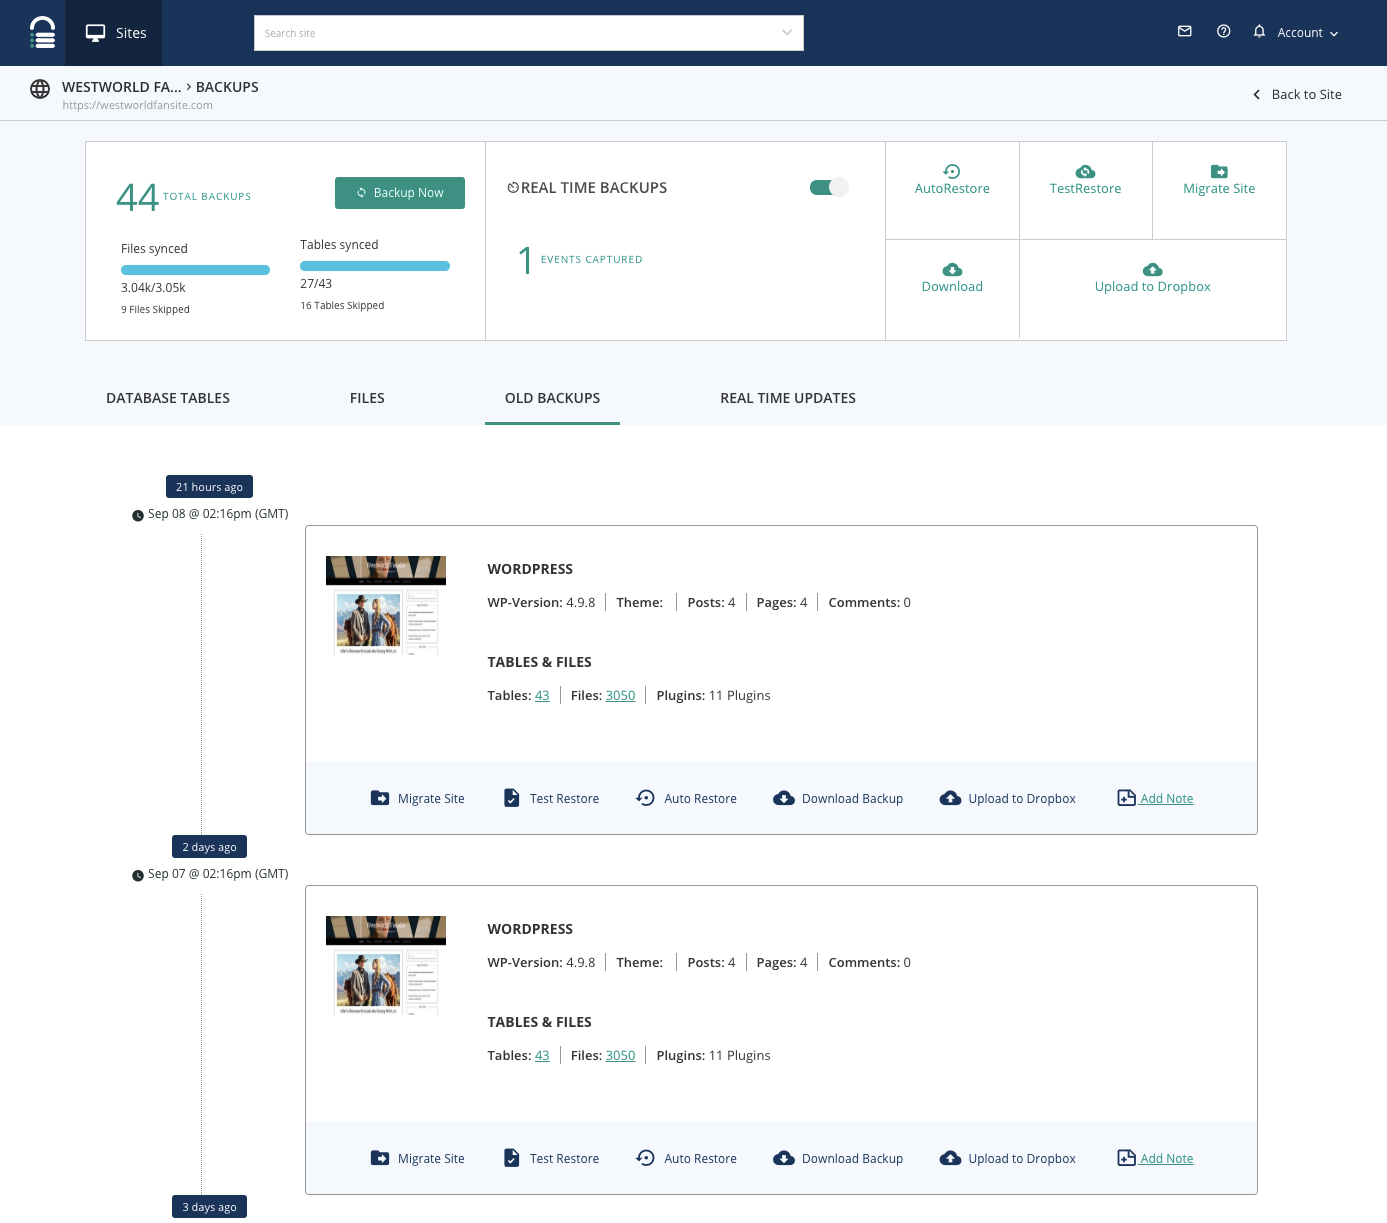Click the AutoRestore icon tile
Image resolution: width=1387 pixels, height=1223 pixels.
click(952, 180)
